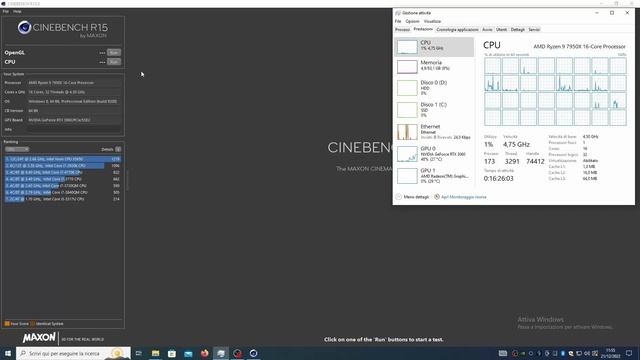Switch to the Dettagli tab
The height and width of the screenshot is (360, 640).
tap(518, 30)
